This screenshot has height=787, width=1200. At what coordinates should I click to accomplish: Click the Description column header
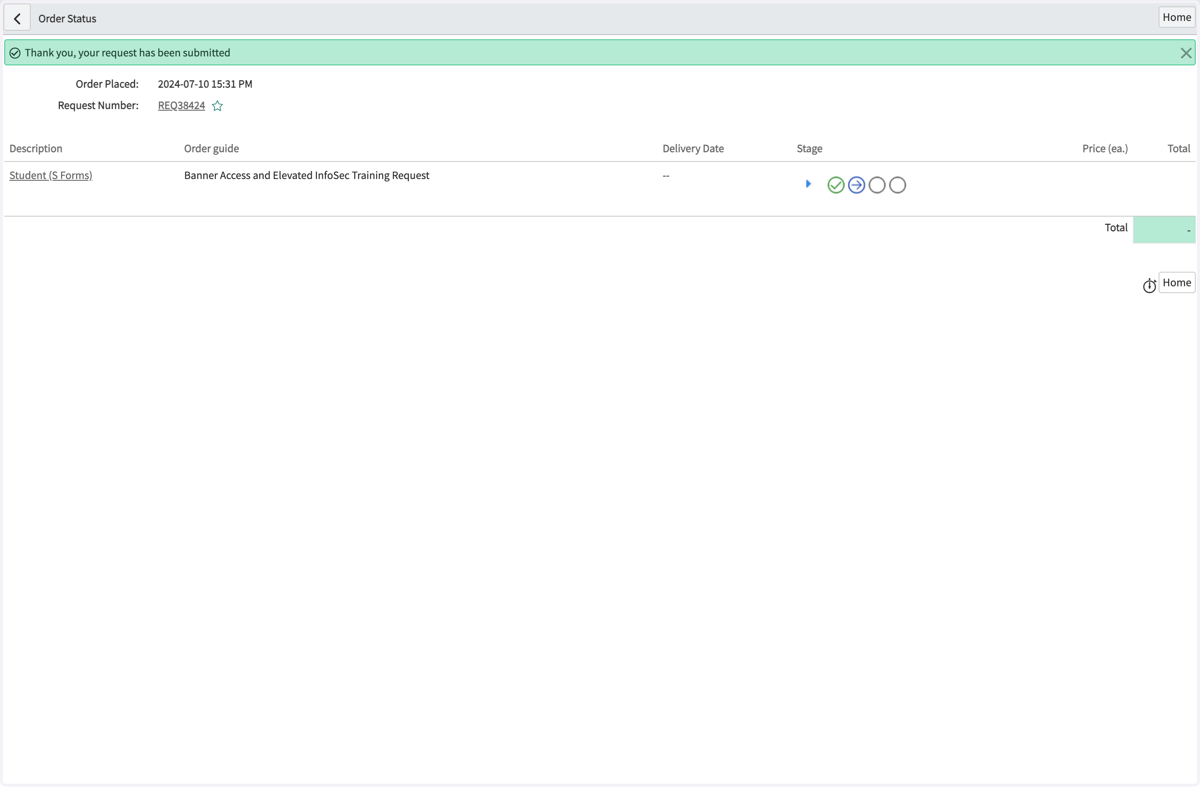(36, 148)
